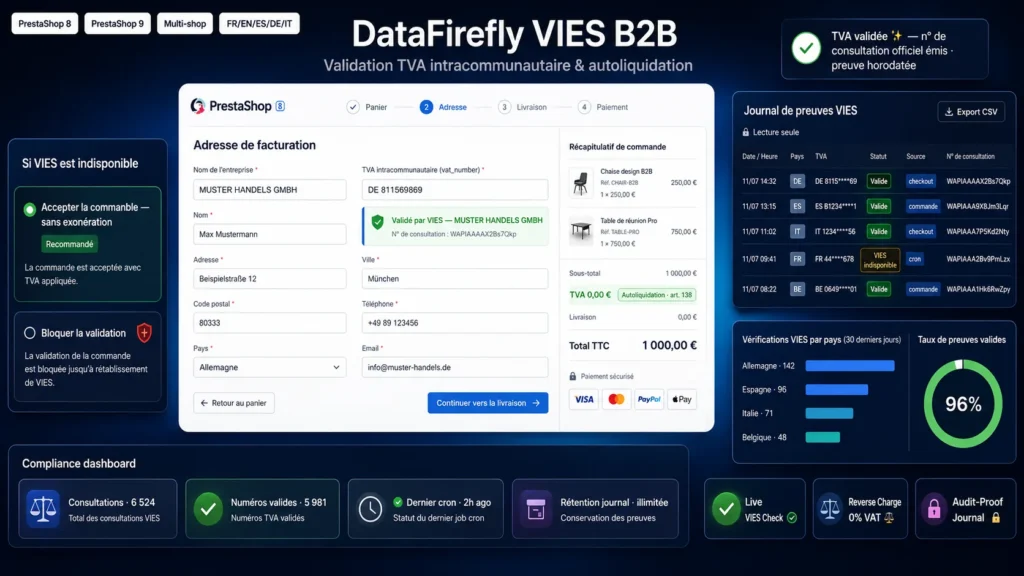Viewport: 1024px width, 576px height.
Task: Click the VISA payment icon
Action: 584,399
